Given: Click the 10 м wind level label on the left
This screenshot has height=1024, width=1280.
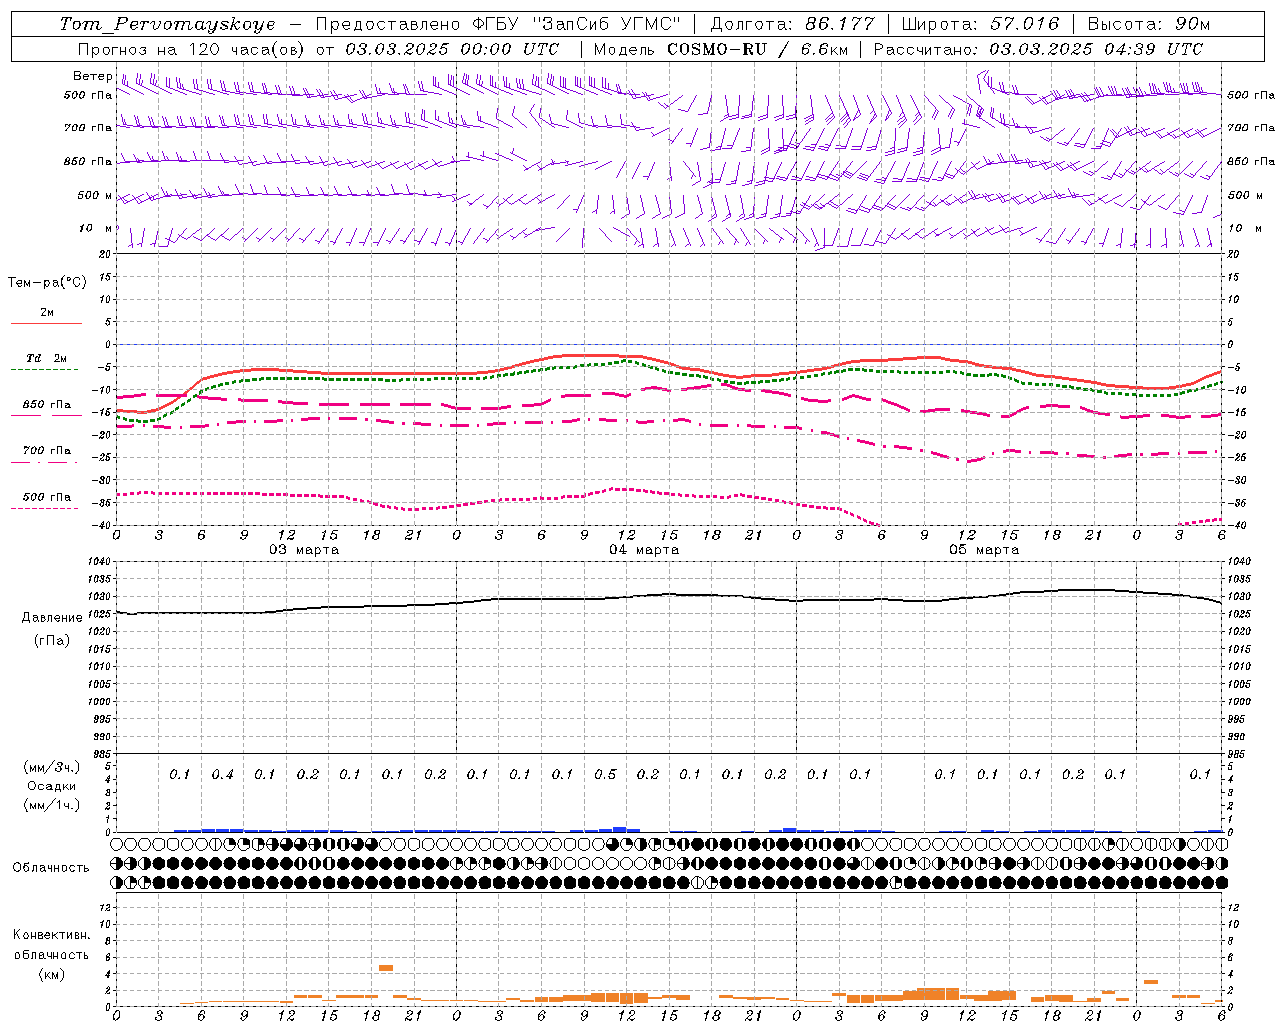Looking at the screenshot, I should click(x=95, y=229).
